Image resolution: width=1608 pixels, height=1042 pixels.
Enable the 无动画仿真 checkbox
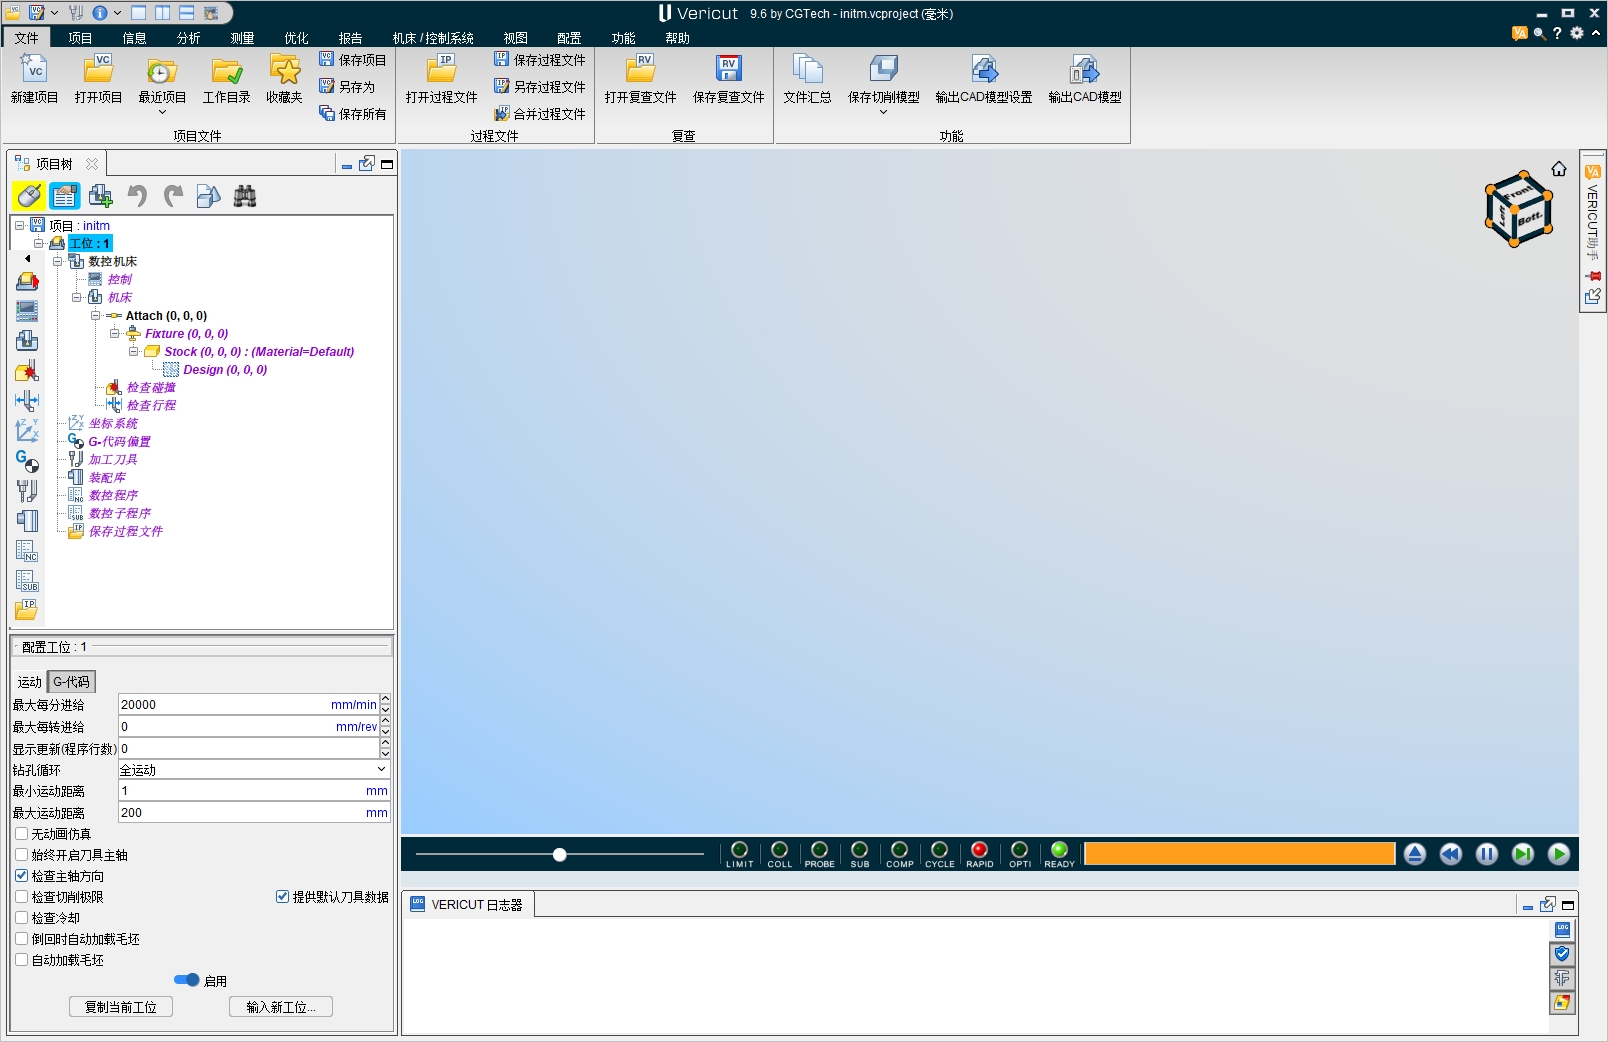tap(22, 833)
